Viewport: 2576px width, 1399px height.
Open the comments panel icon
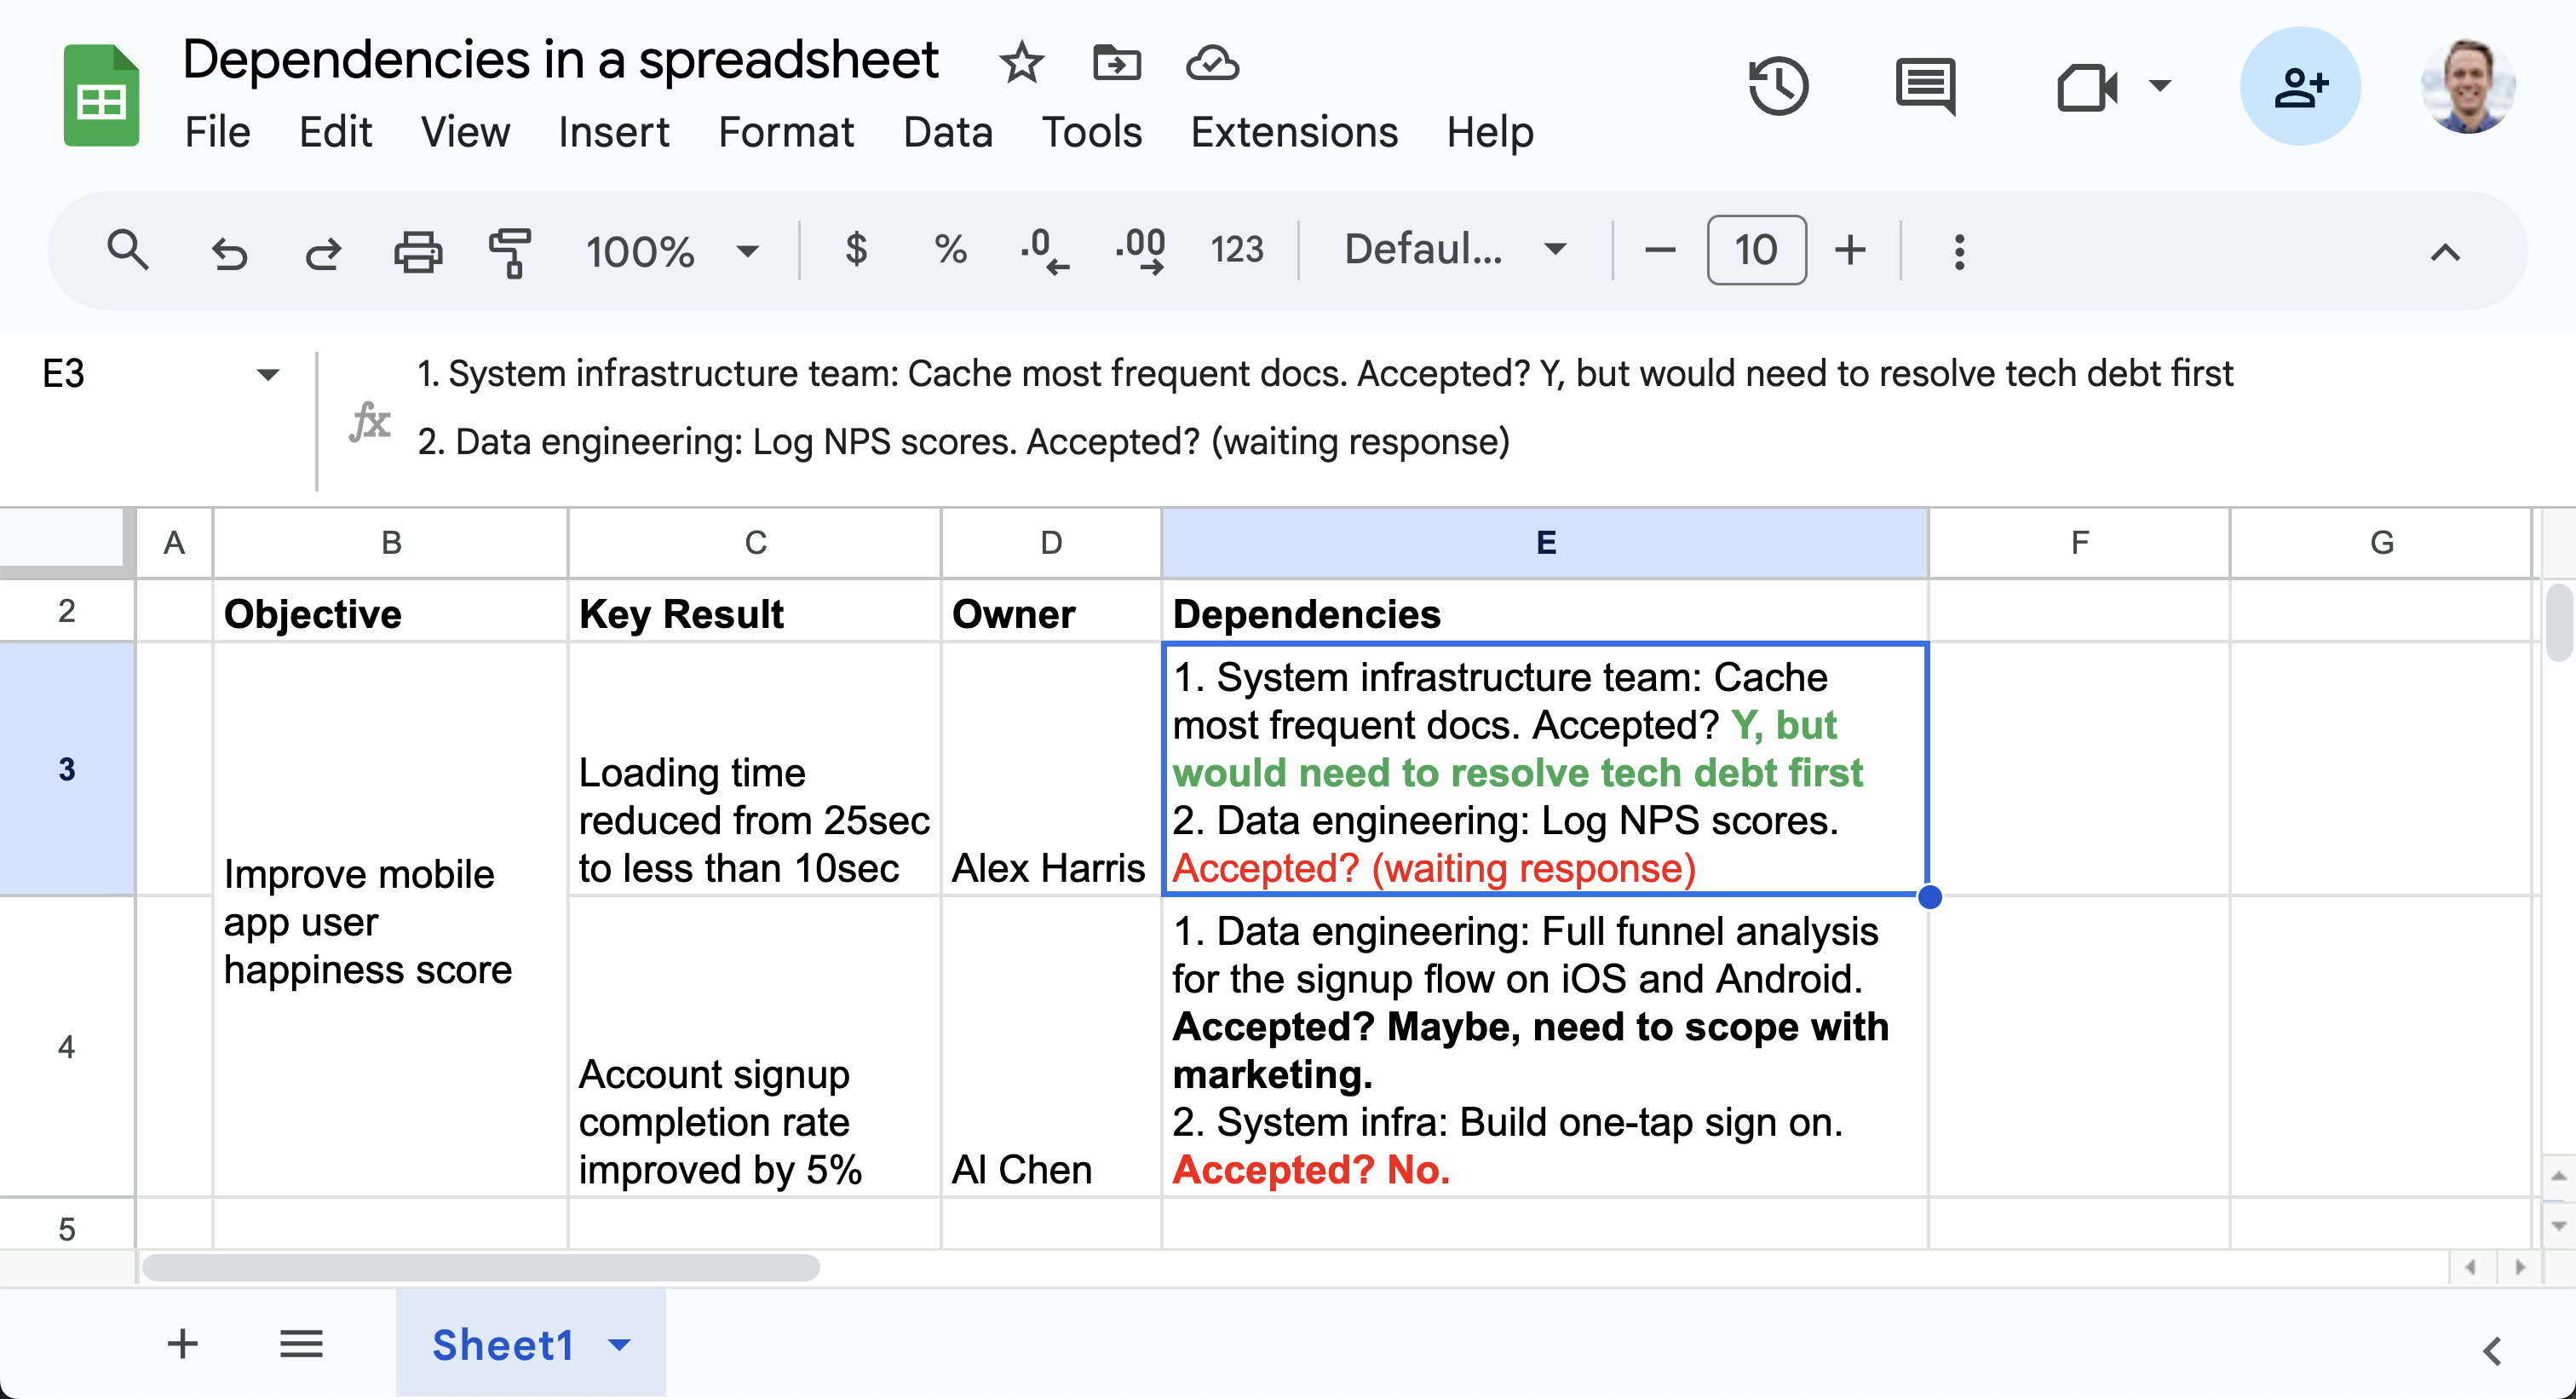(x=1925, y=86)
